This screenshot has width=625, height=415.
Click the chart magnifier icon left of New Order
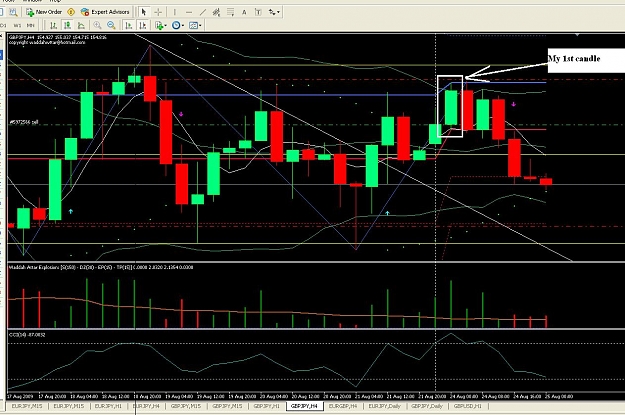(x=13, y=12)
